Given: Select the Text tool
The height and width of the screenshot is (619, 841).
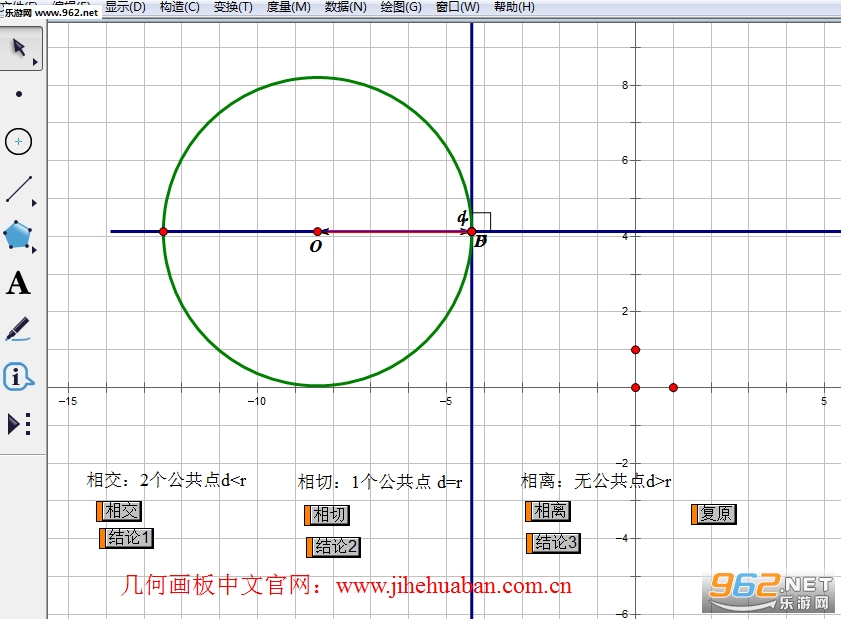Looking at the screenshot, I should coord(18,283).
